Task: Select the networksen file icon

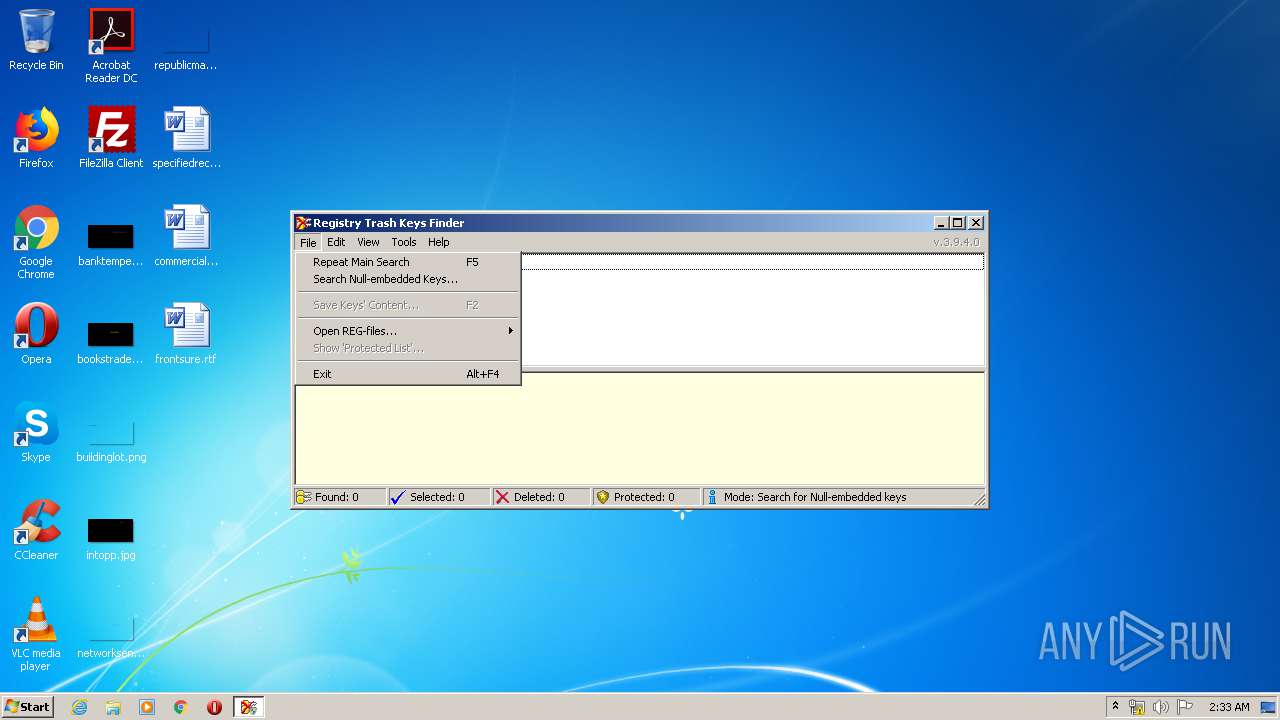Action: click(x=111, y=636)
